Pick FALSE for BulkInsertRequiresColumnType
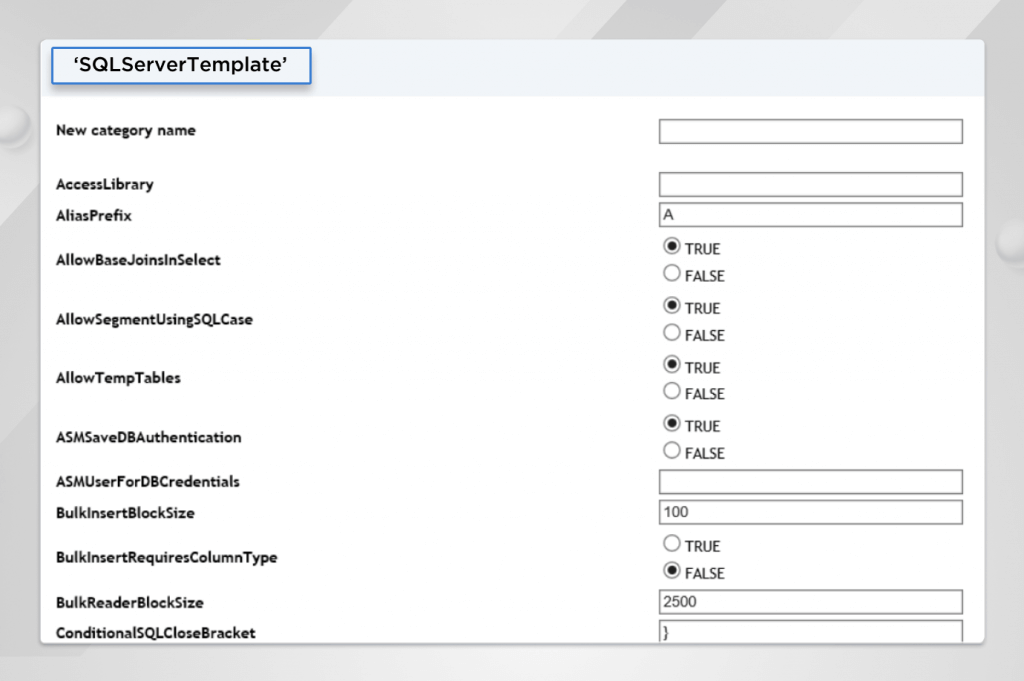Image resolution: width=1024 pixels, height=681 pixels. click(672, 571)
